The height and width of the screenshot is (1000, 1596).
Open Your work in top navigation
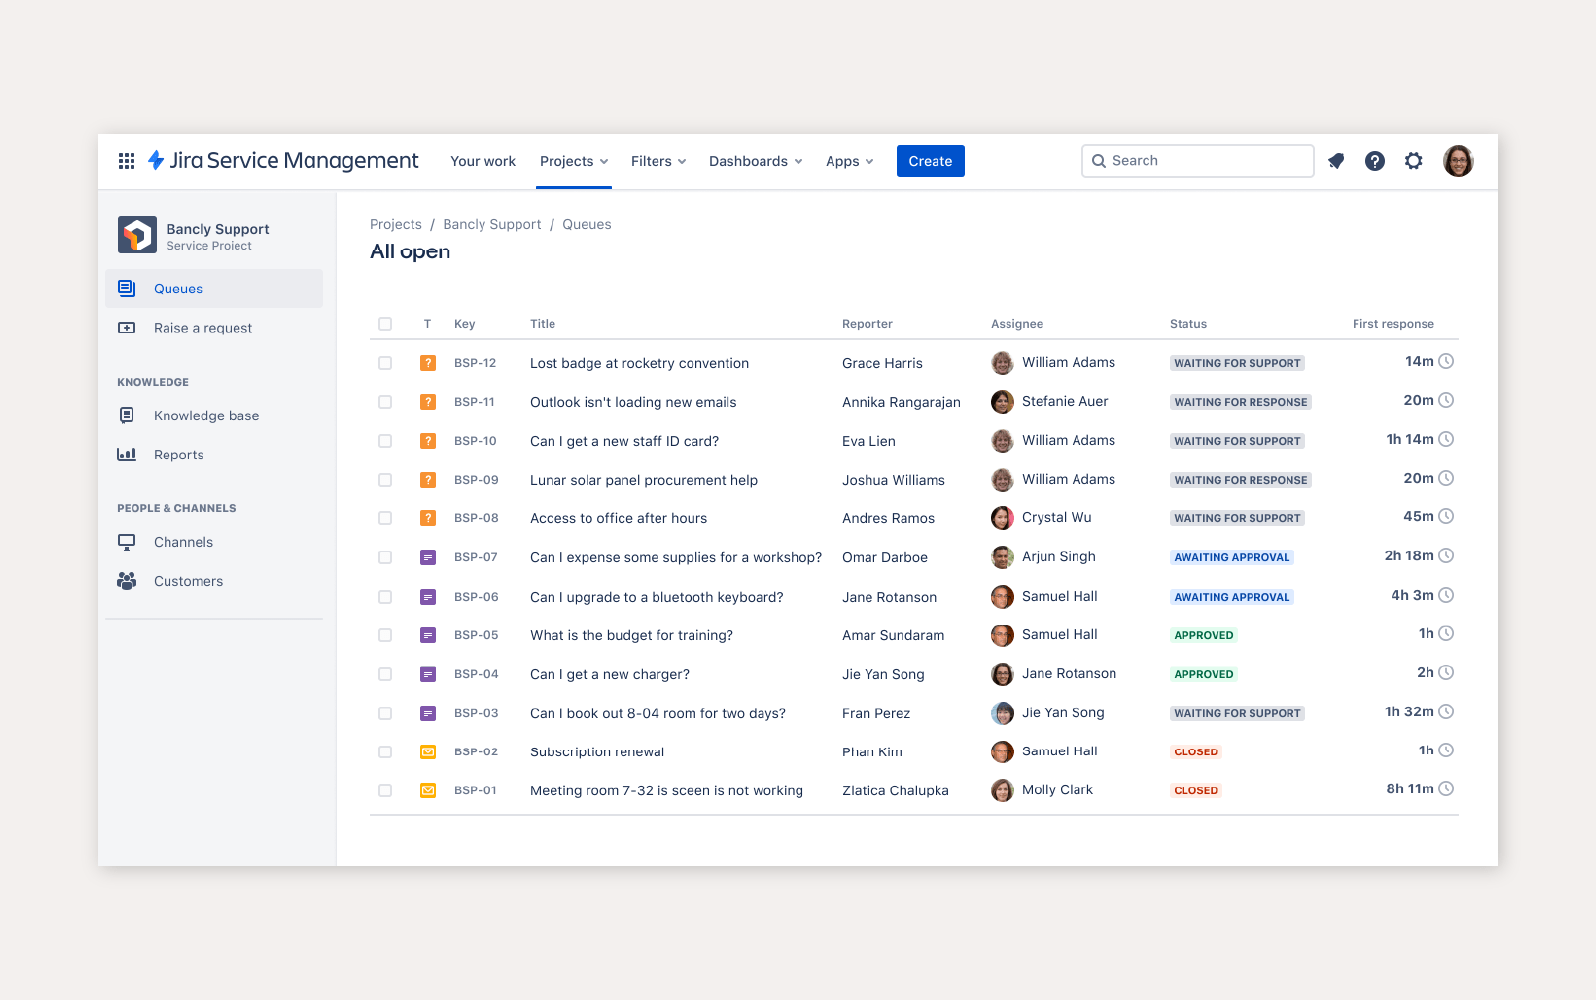pos(483,161)
